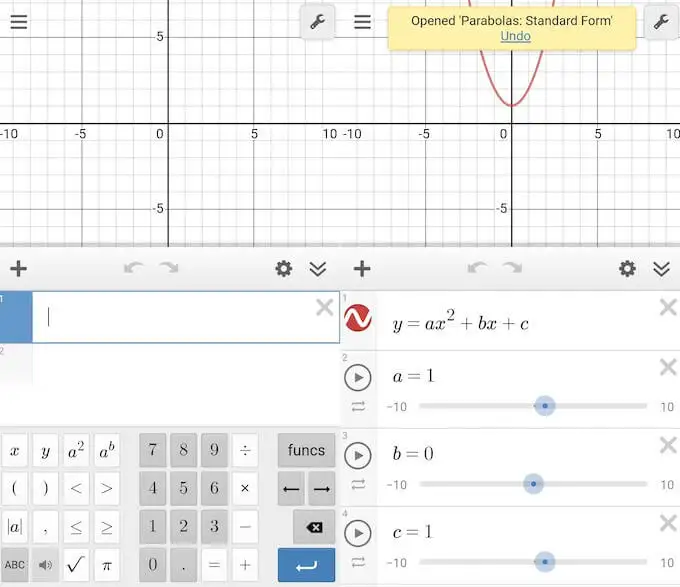
Task: Tap the minus key on keypad
Action: [245, 527]
